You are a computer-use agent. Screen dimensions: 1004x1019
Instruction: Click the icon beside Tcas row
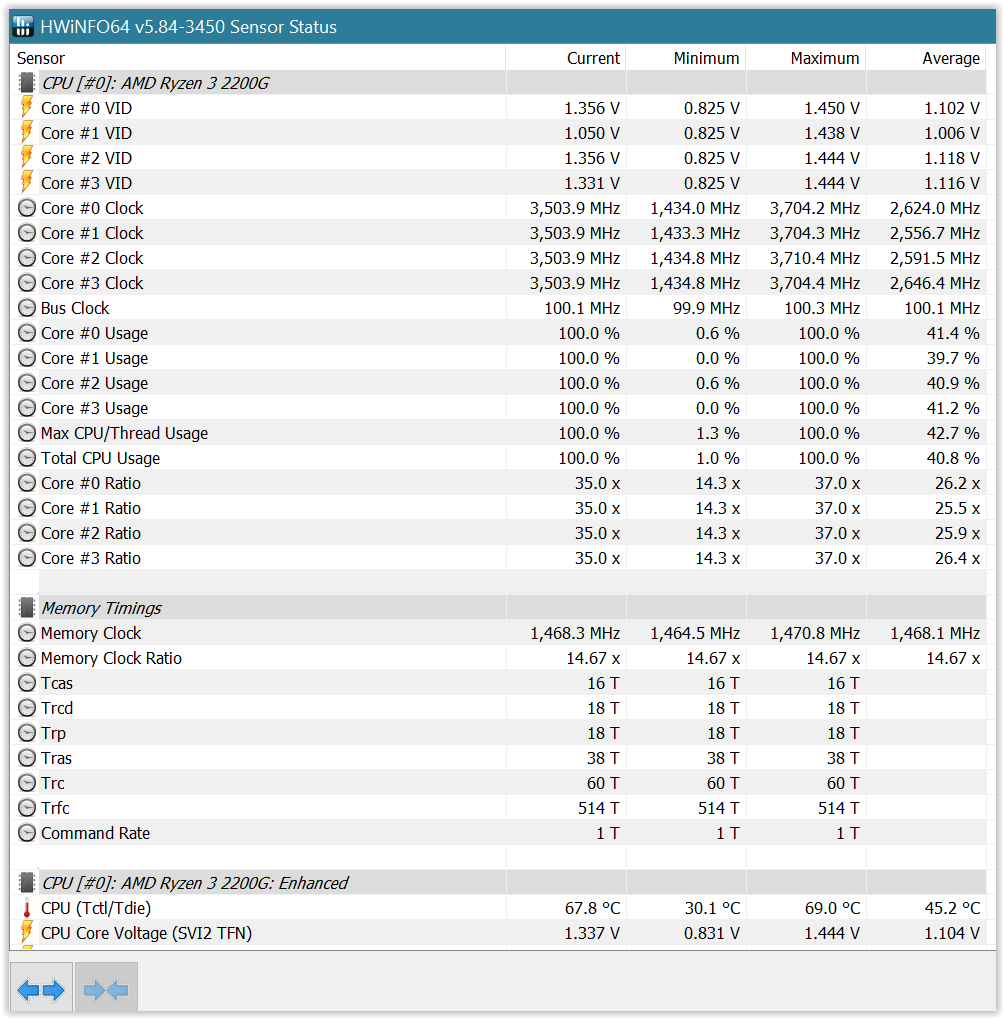(27, 683)
